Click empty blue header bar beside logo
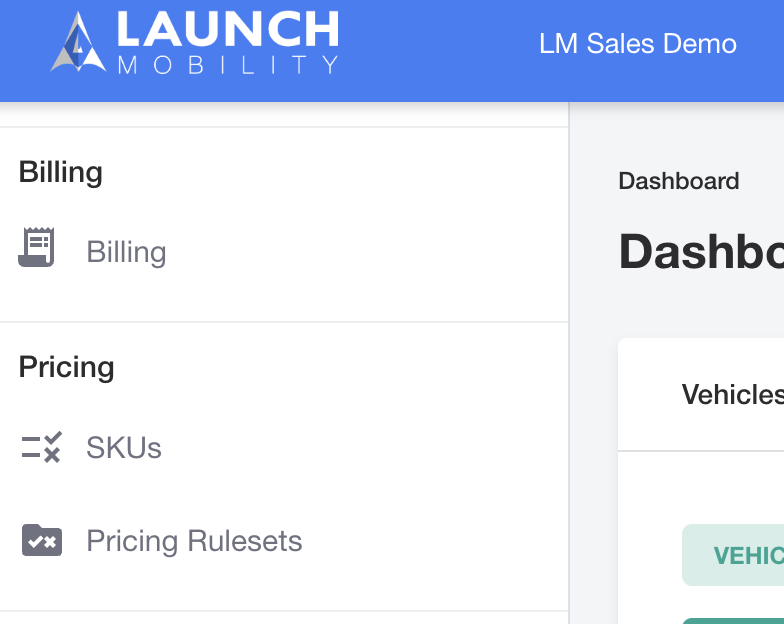The width and height of the screenshot is (784, 624). pos(440,50)
